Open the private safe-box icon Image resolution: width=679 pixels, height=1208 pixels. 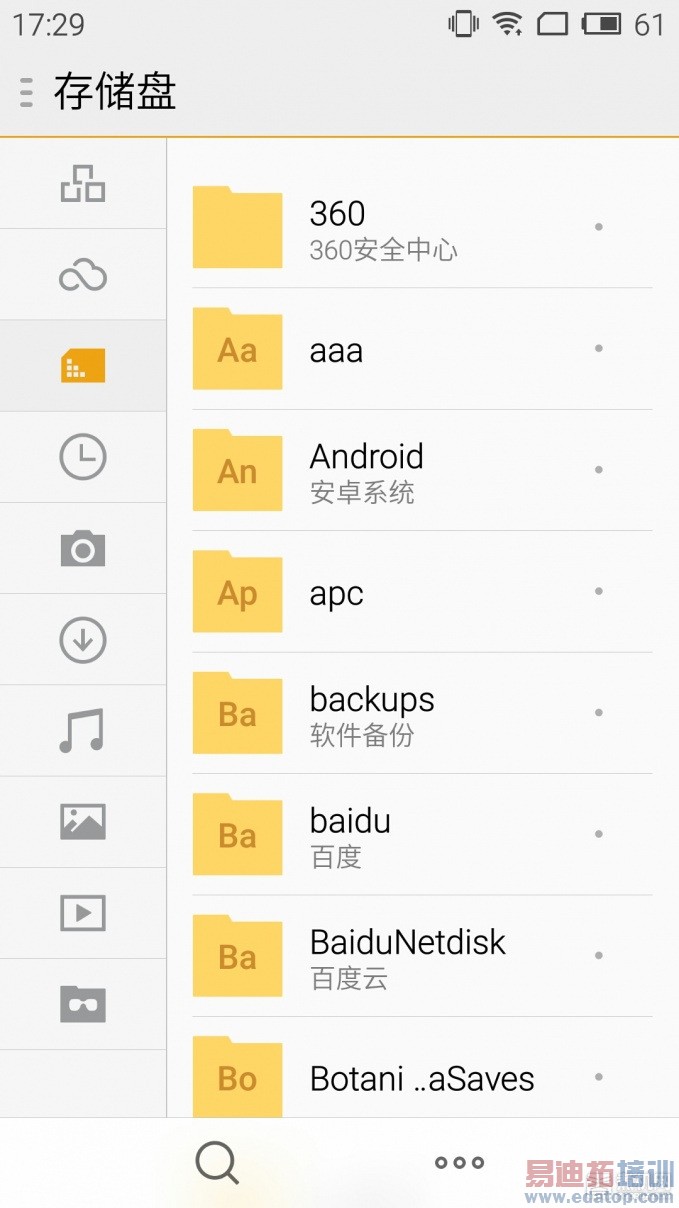83,1004
